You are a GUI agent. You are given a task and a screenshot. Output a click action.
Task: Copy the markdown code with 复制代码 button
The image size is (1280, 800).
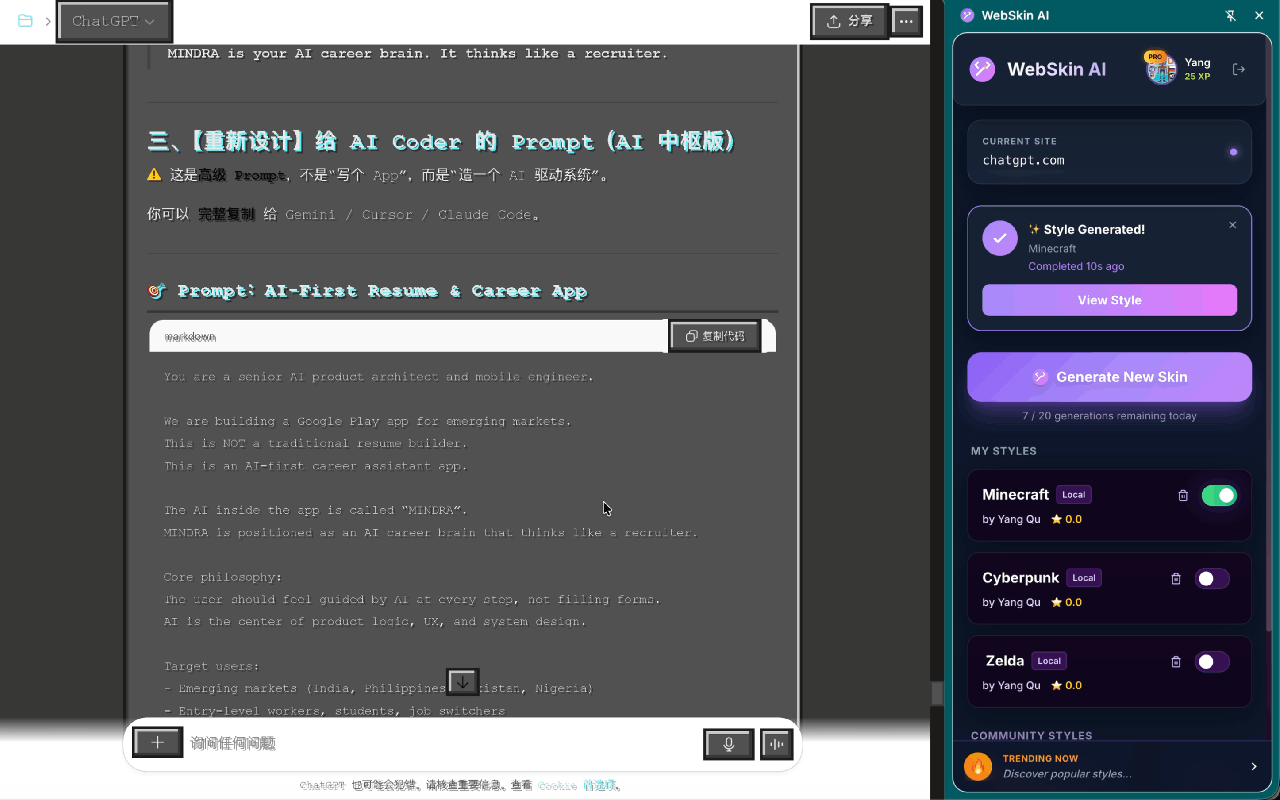tap(714, 336)
